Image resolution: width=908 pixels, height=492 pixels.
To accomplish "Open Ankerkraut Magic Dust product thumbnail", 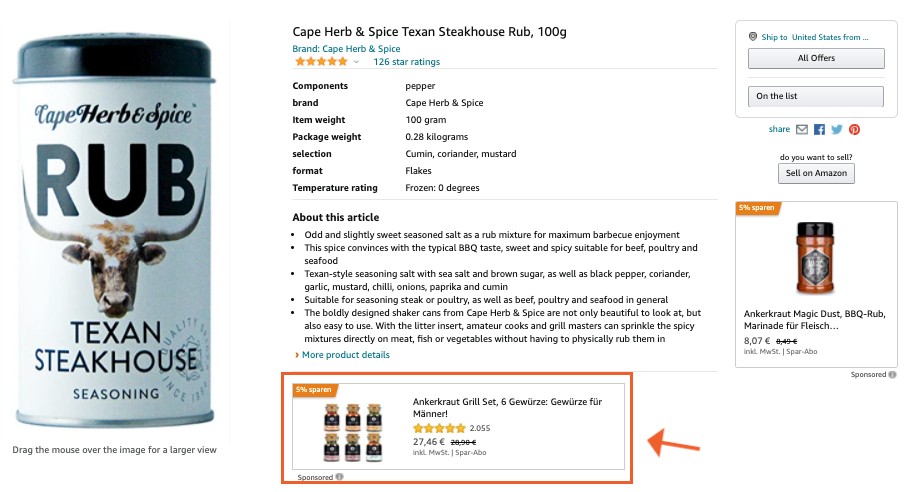I will 808,256.
